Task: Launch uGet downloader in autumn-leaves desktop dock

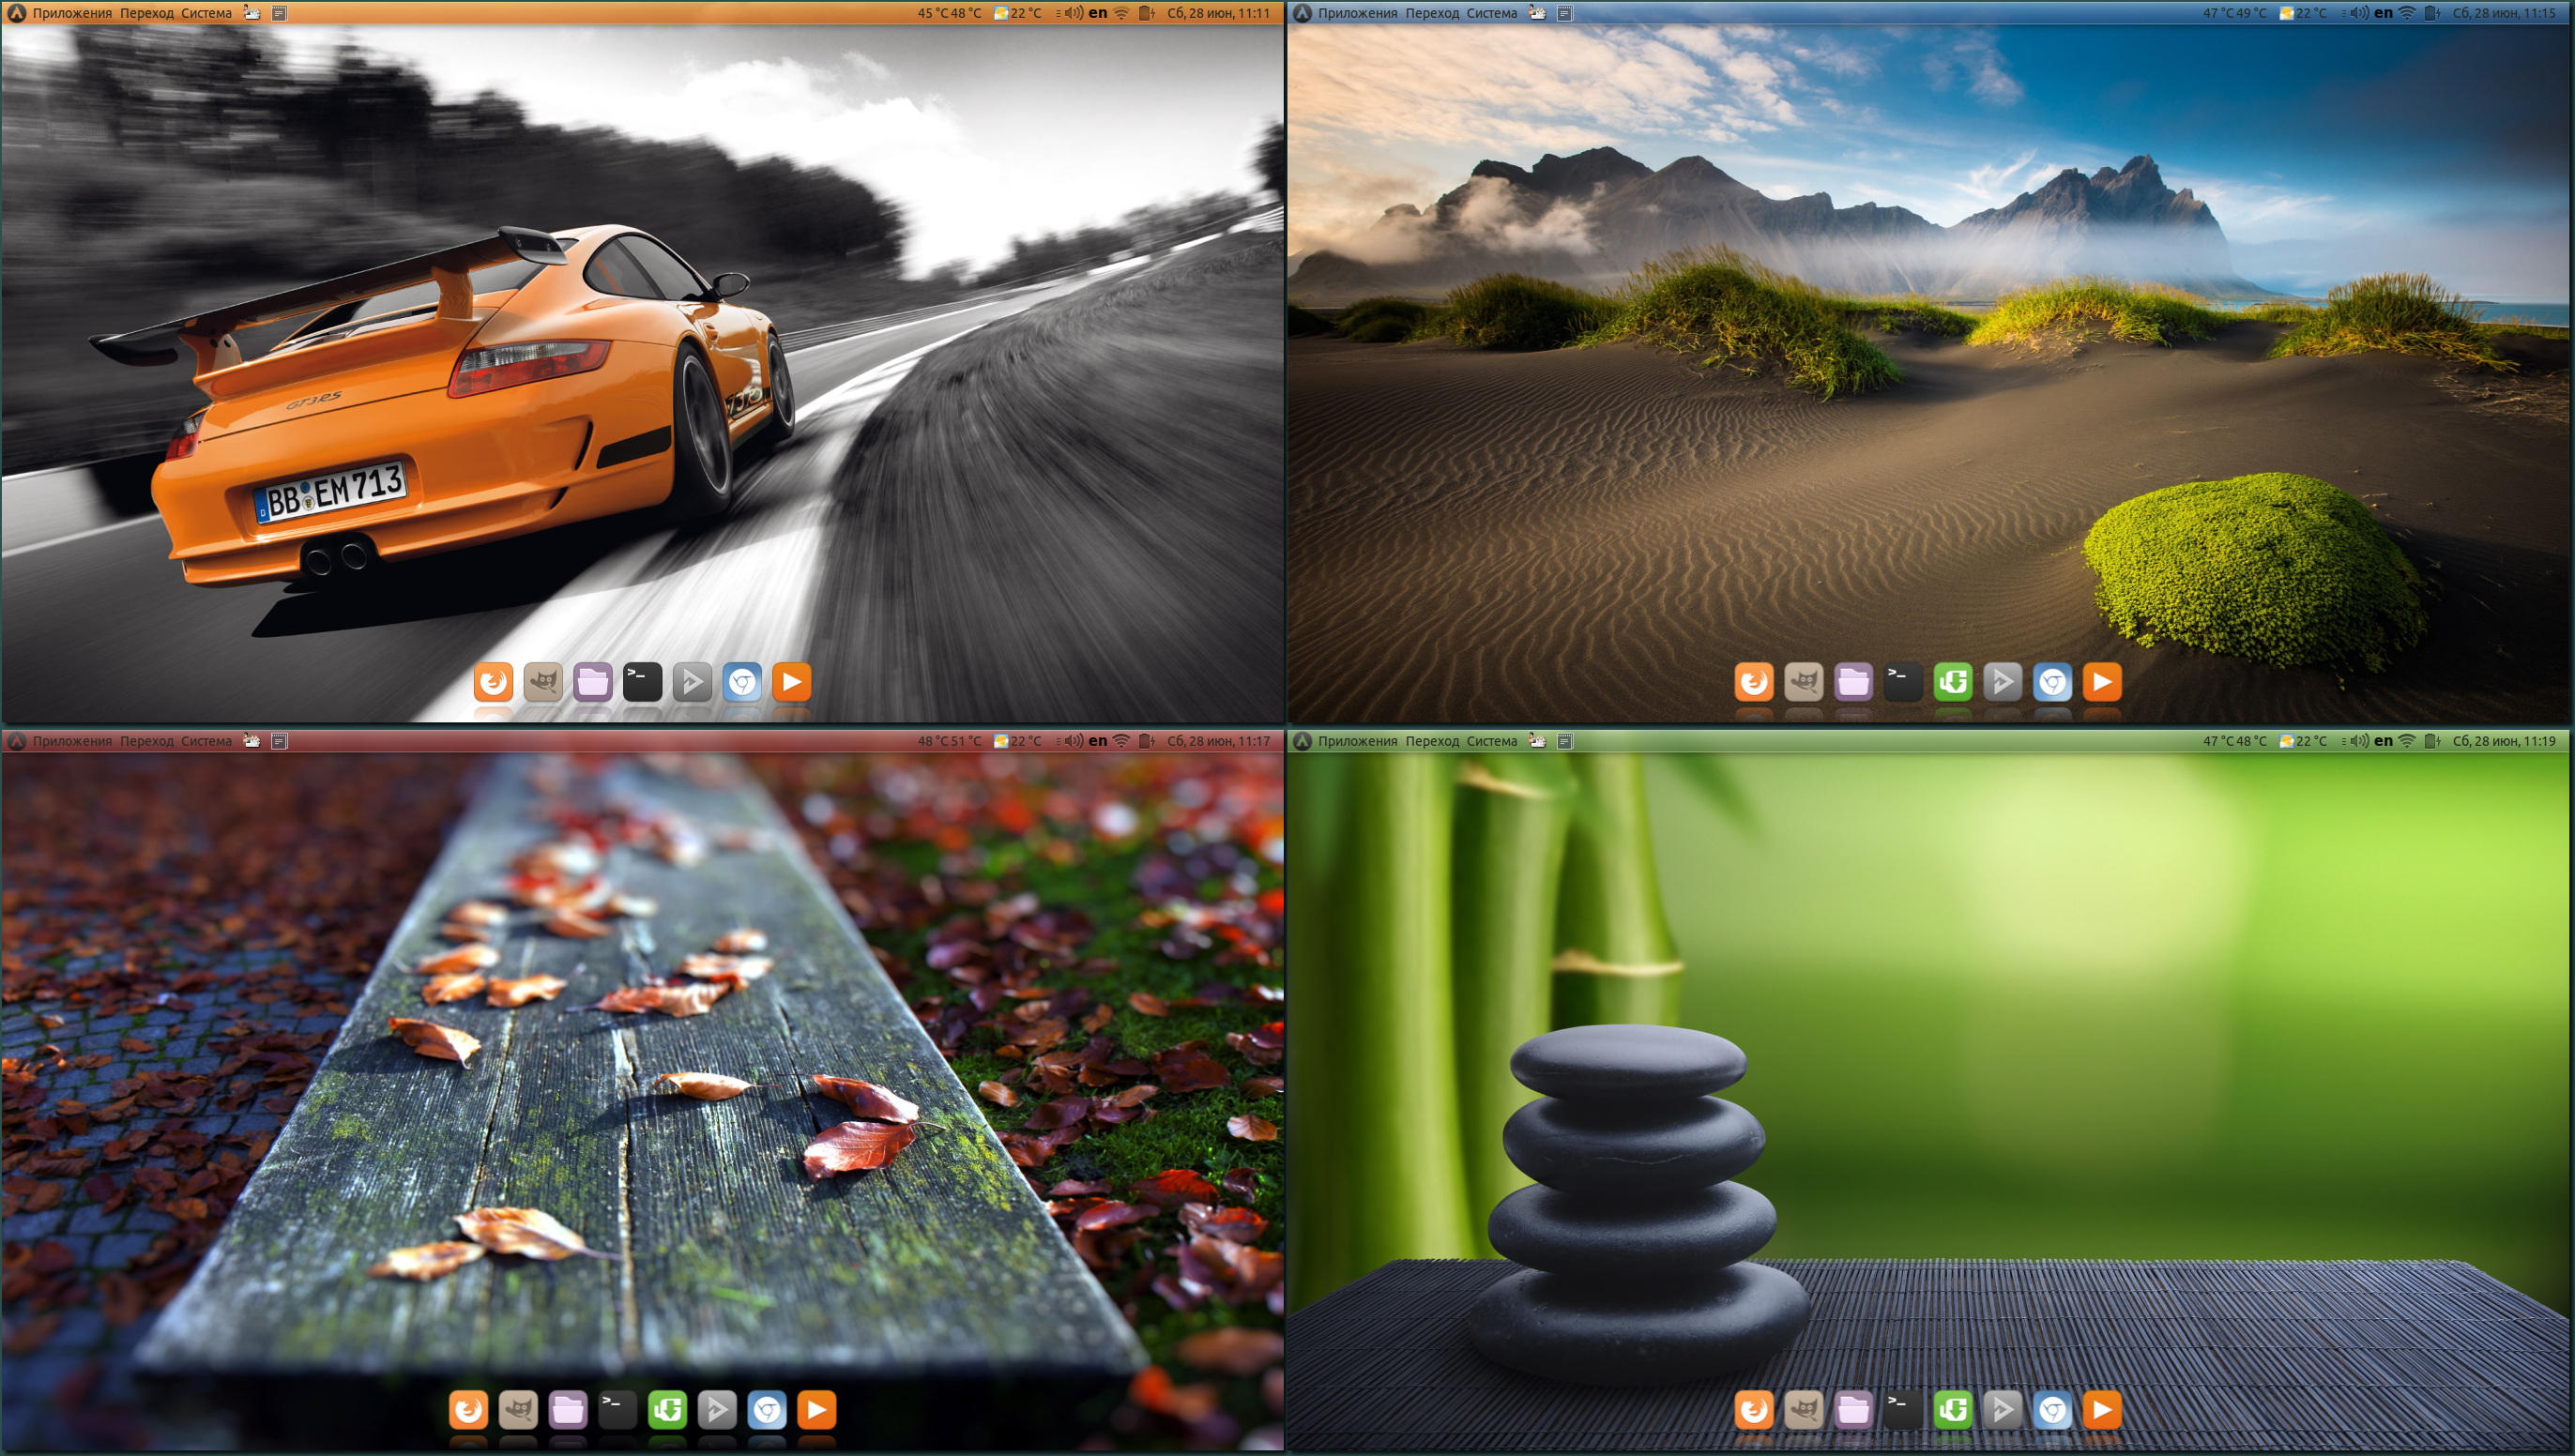Action: (x=668, y=1410)
